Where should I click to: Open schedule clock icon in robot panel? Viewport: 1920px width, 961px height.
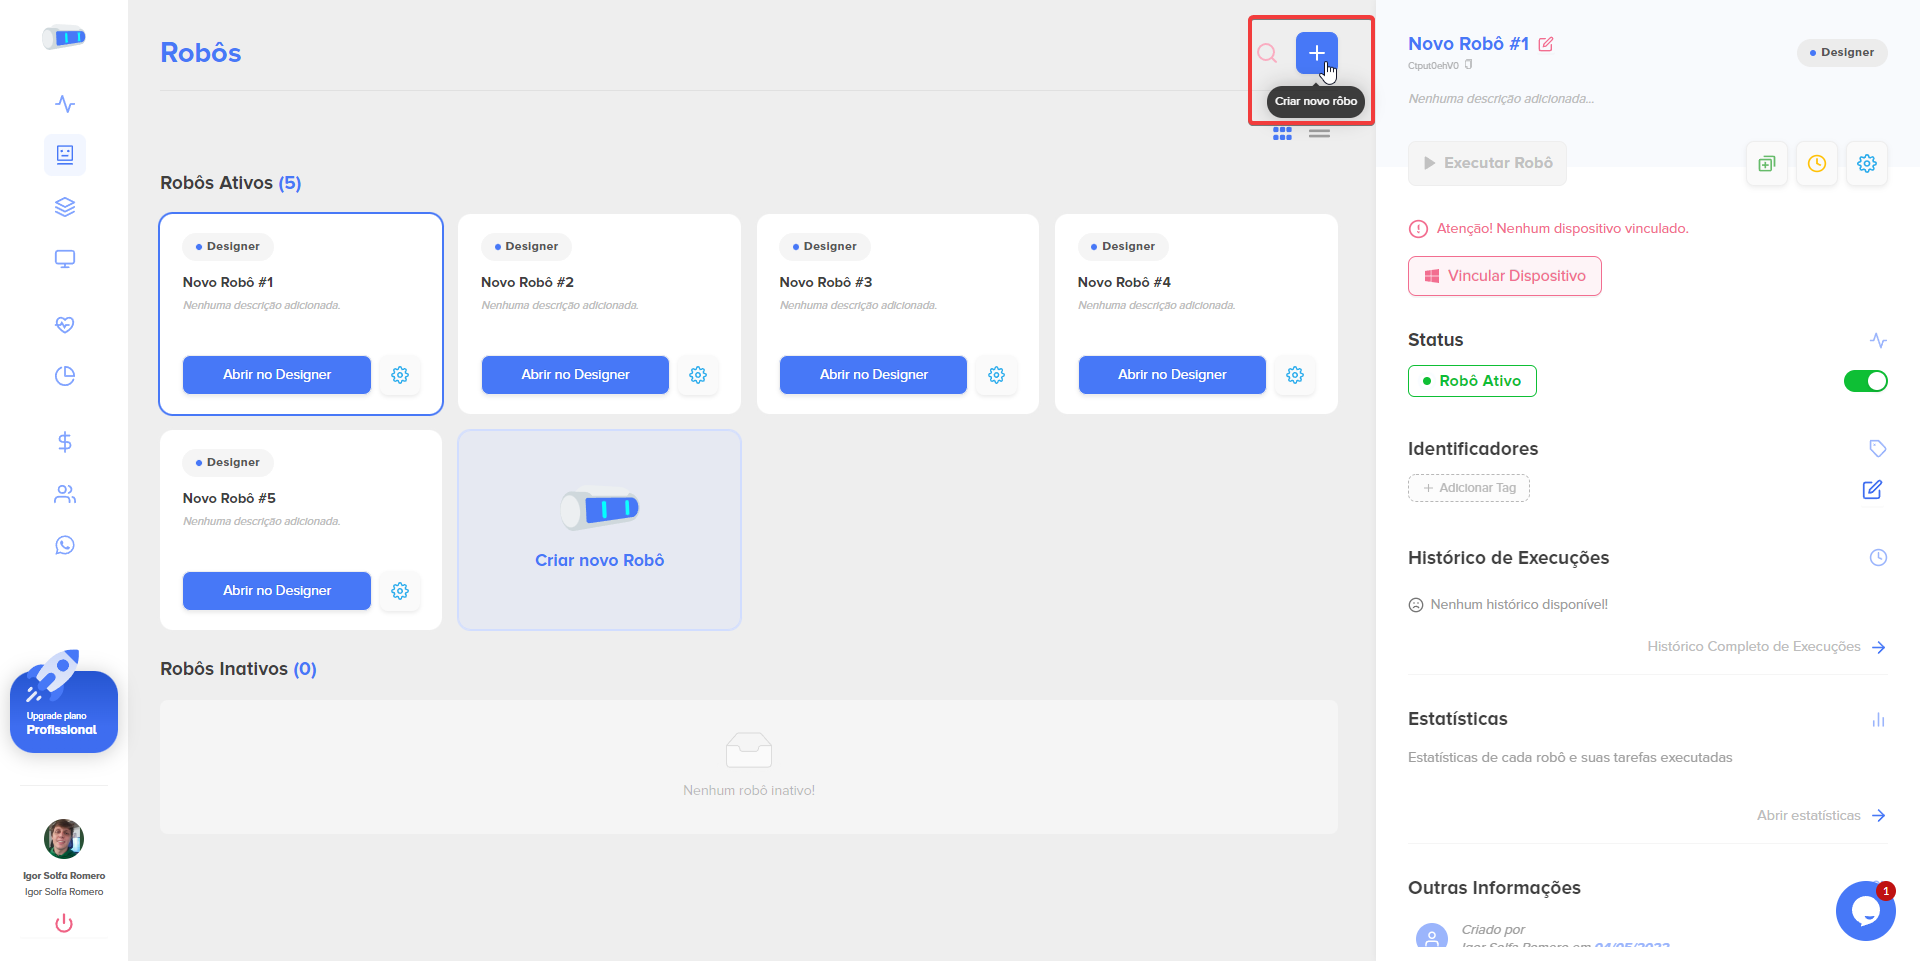1816,164
